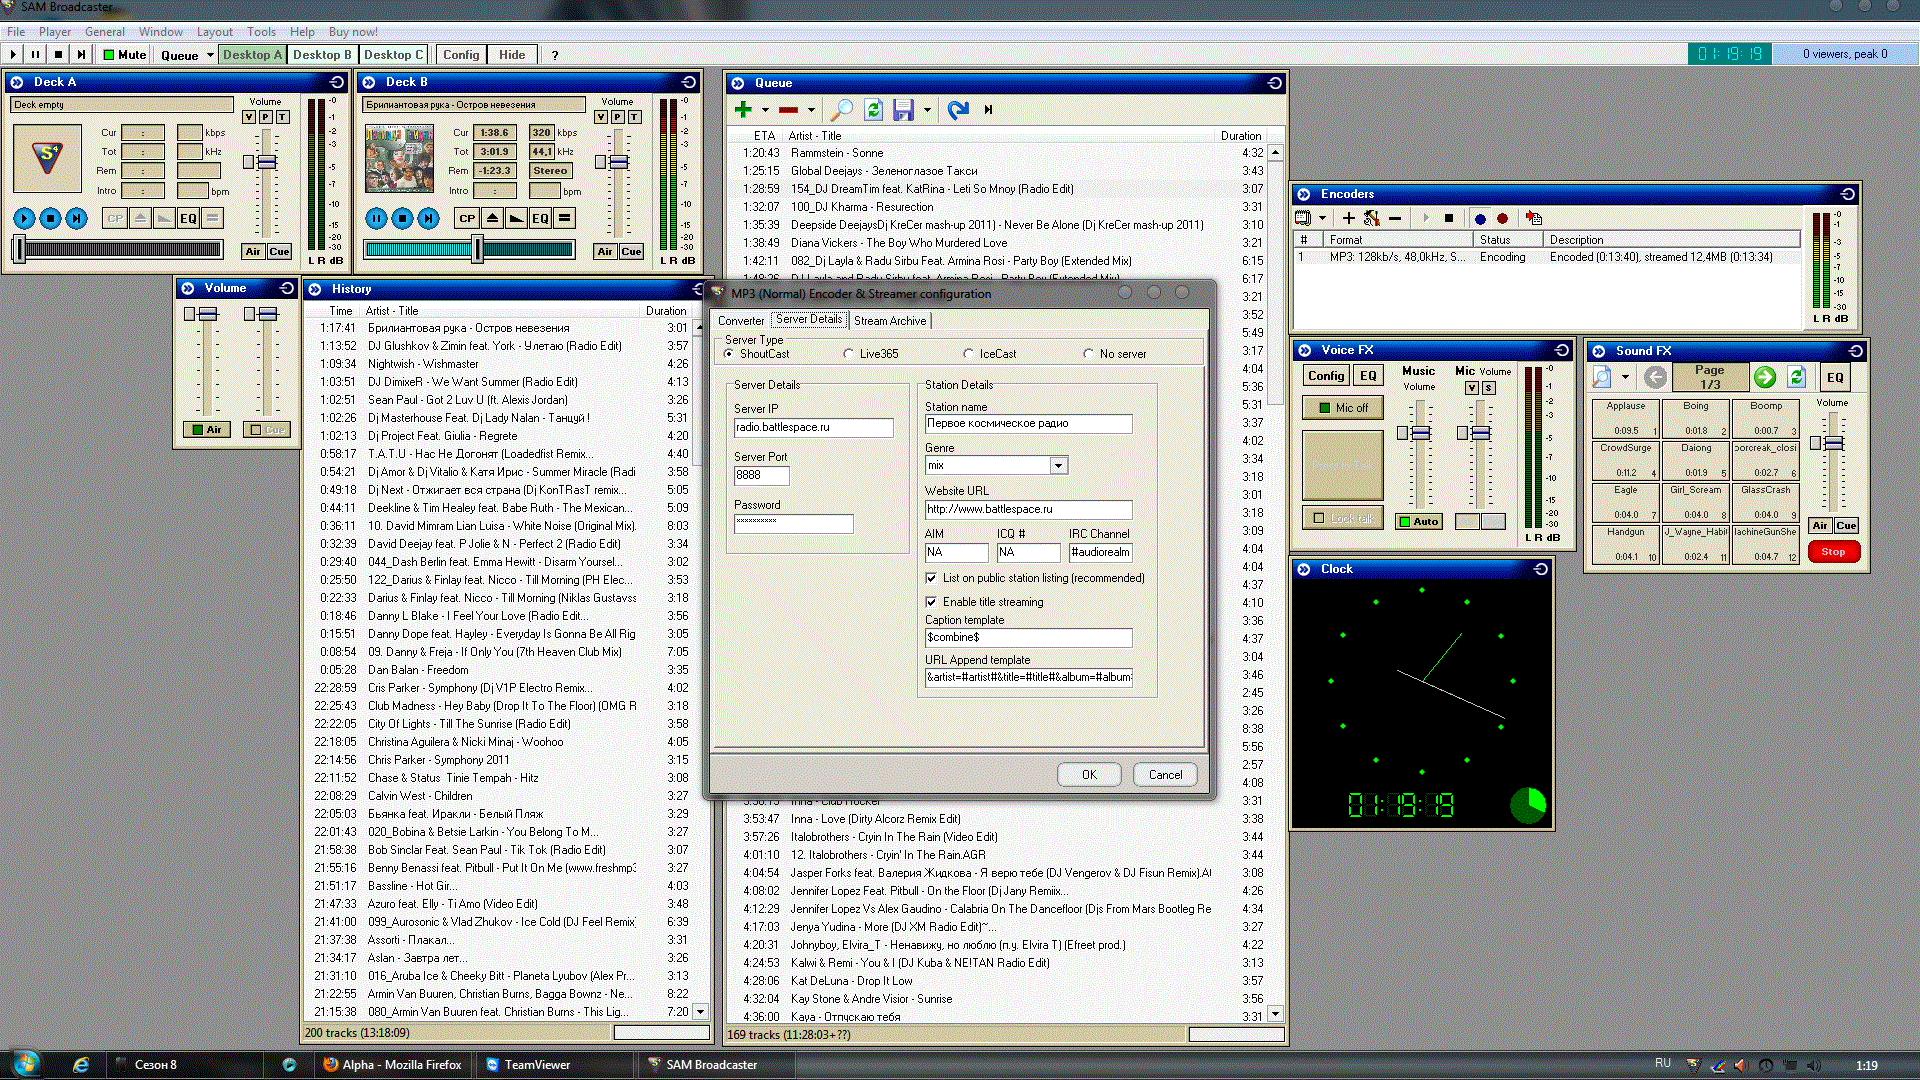
Task: Click the eject icon on Deck B
Action: 492,218
